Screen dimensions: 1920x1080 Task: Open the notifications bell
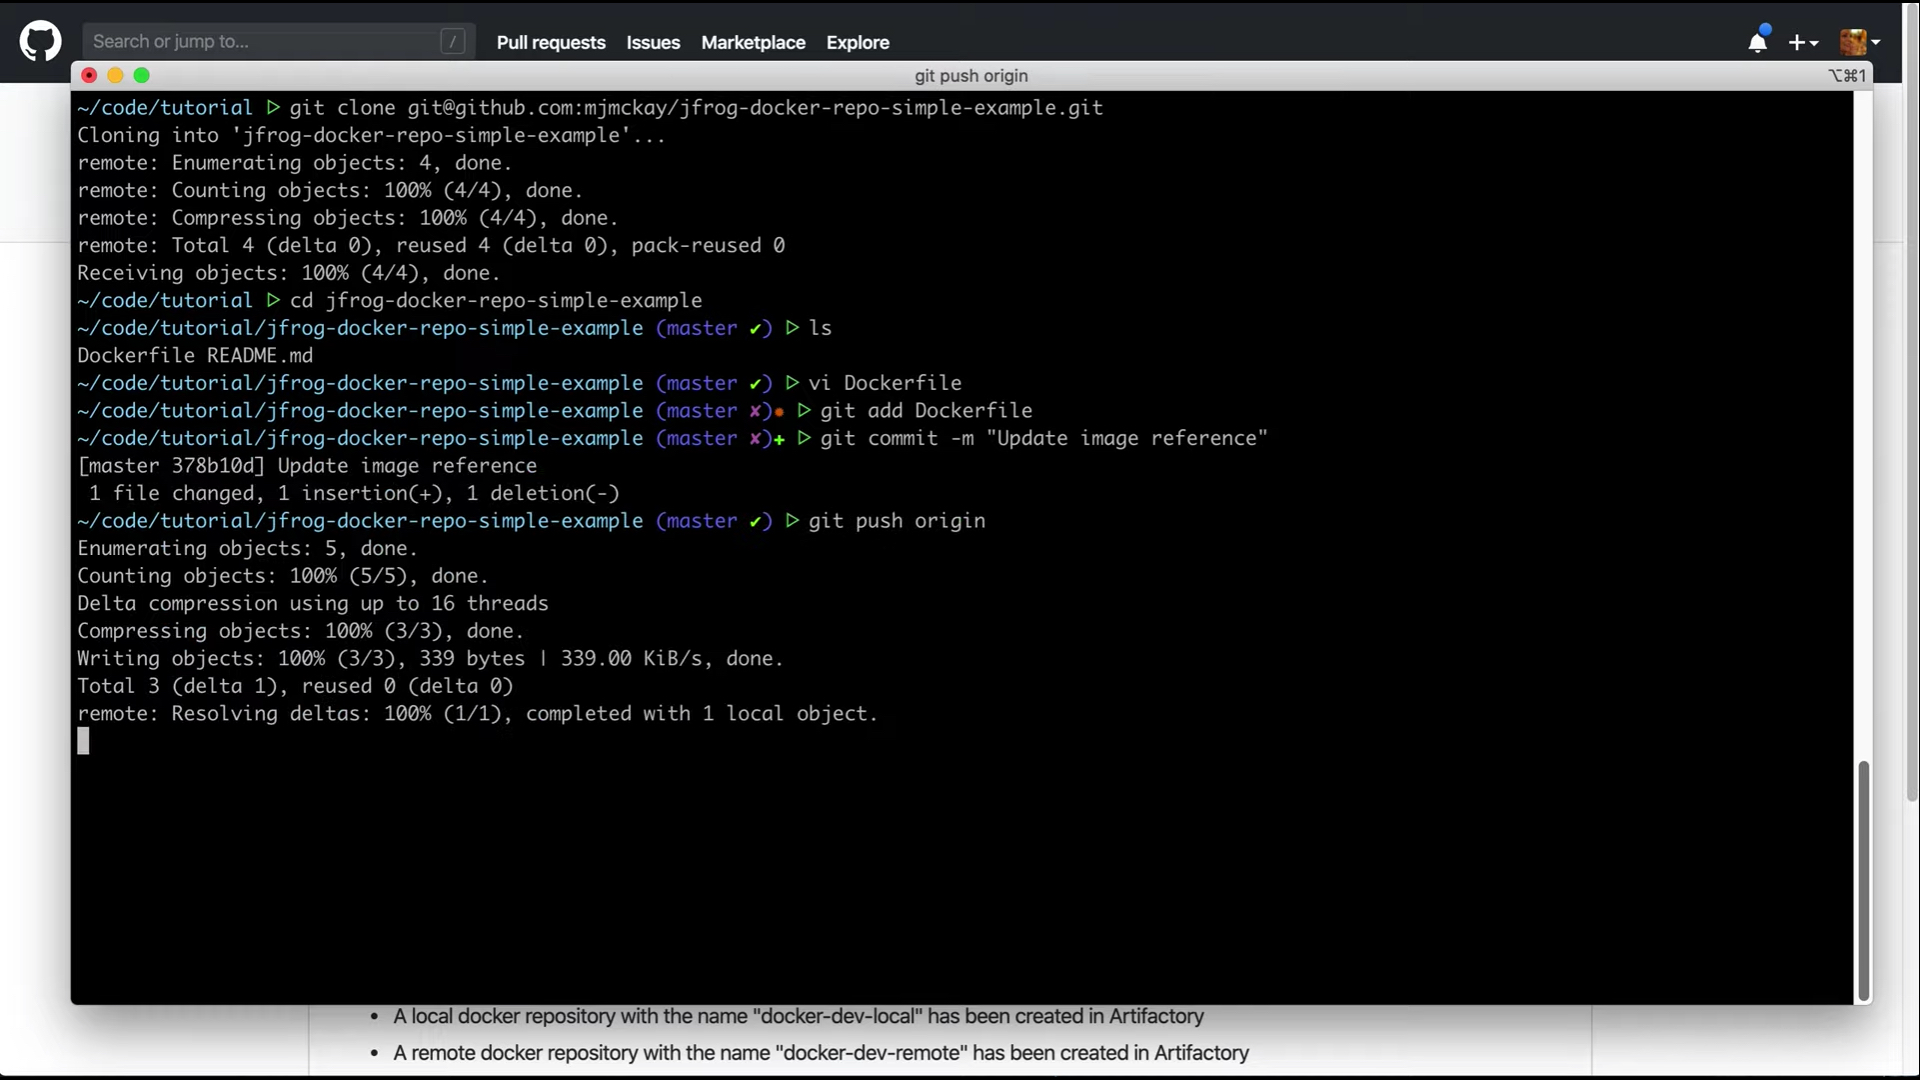coord(1757,42)
